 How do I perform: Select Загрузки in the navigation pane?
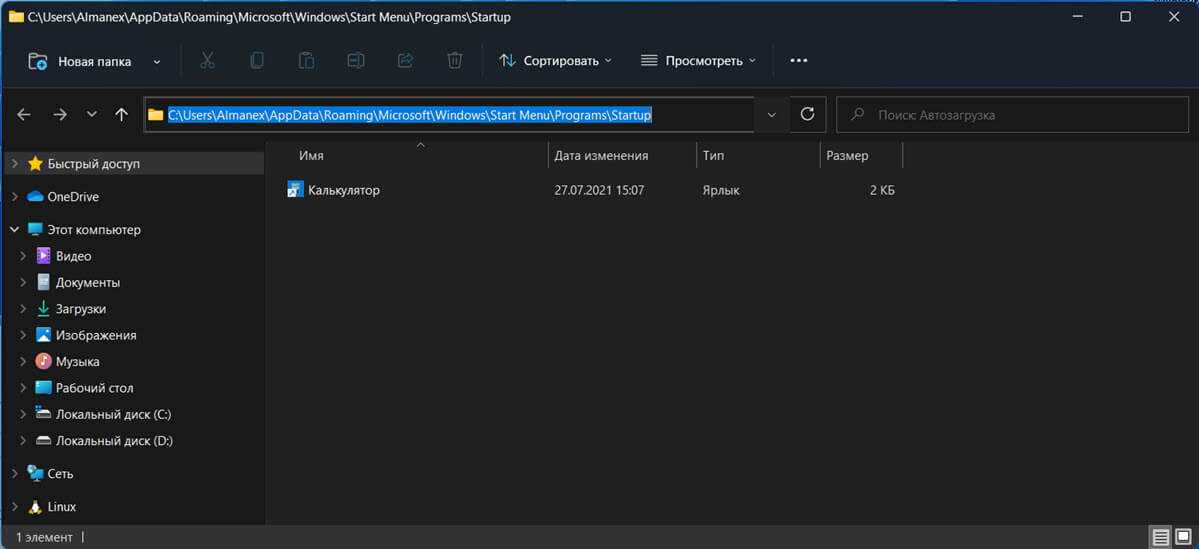(x=80, y=309)
